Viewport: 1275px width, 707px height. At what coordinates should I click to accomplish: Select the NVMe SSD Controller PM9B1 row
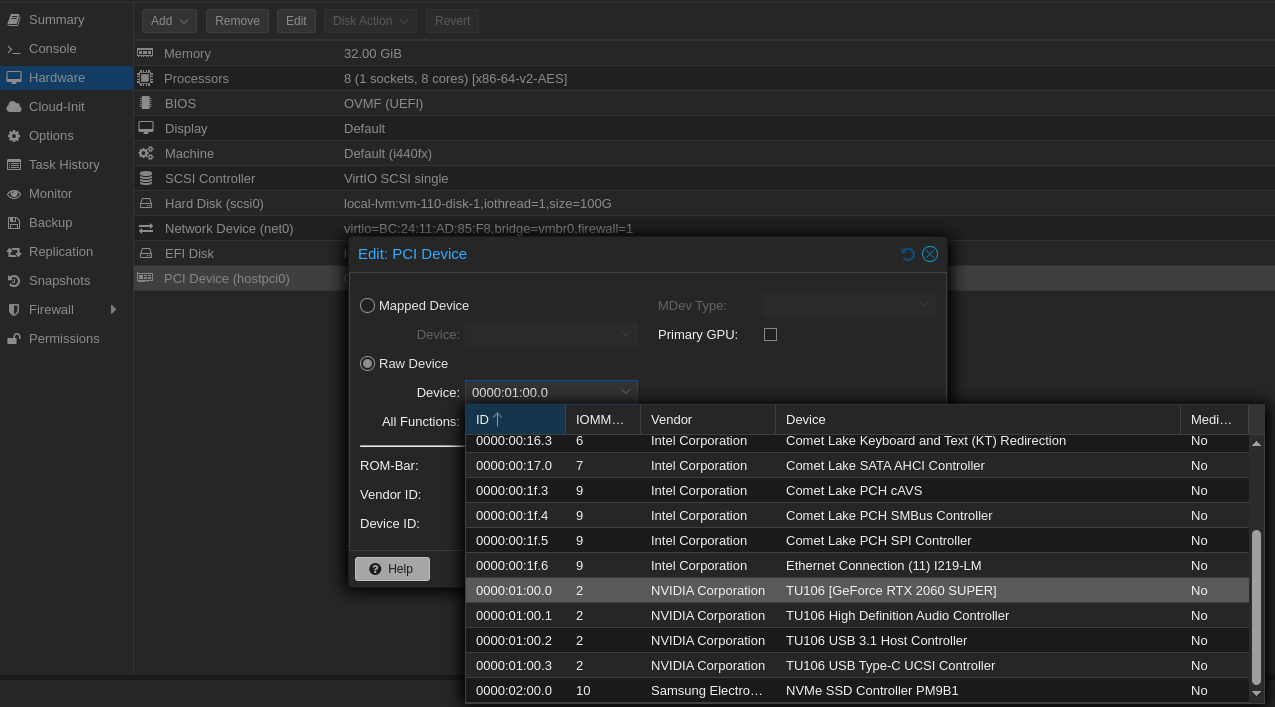[857, 691]
